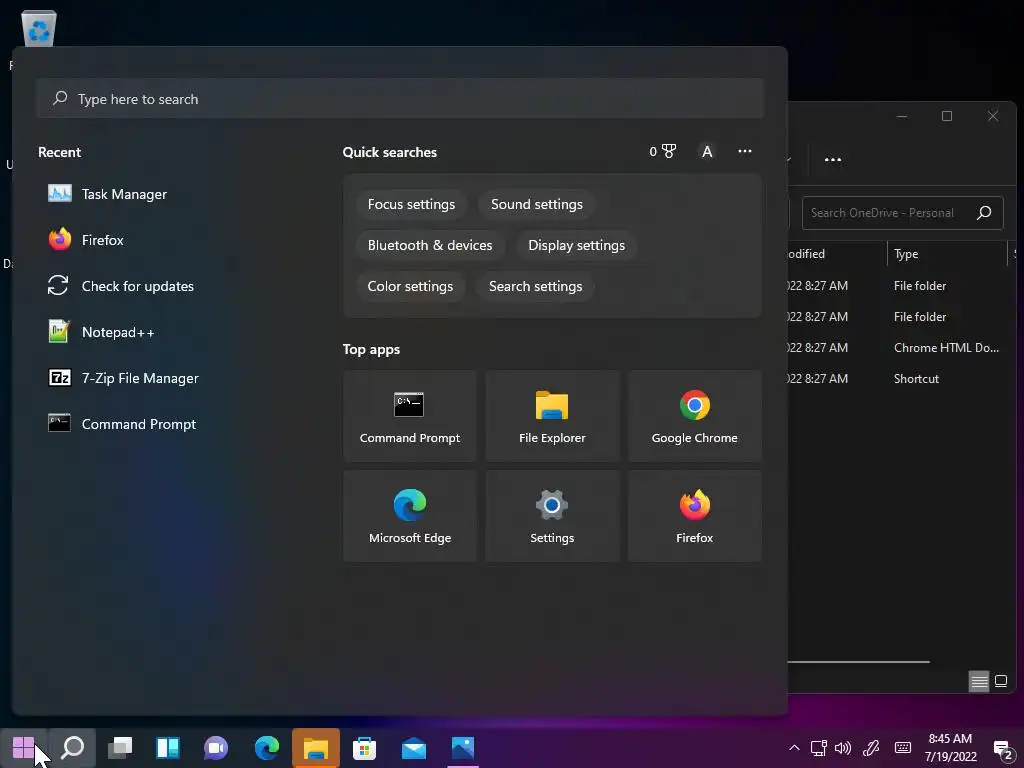Open notification center icon

coord(1001,748)
